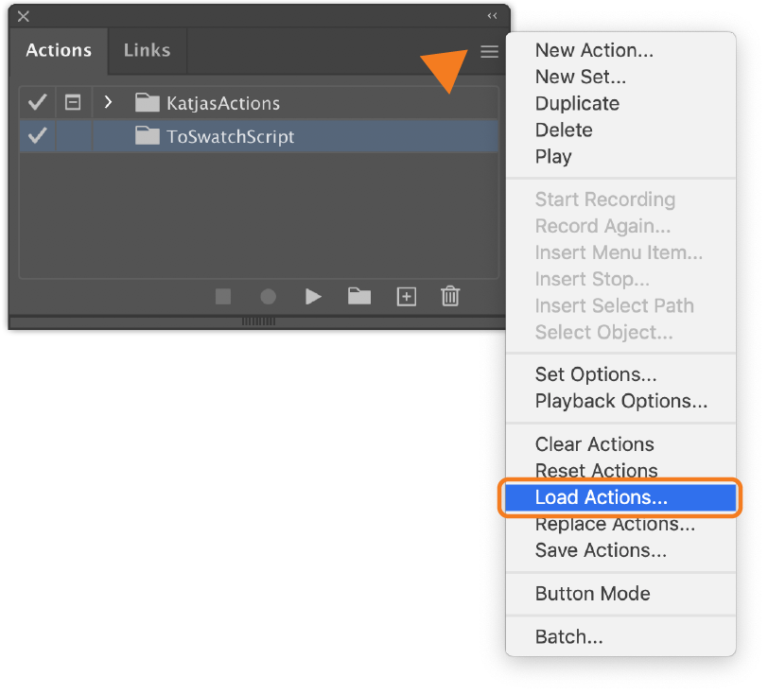Collapse panel with double-arrow icon
The image size is (768, 694).
[x=492, y=16]
